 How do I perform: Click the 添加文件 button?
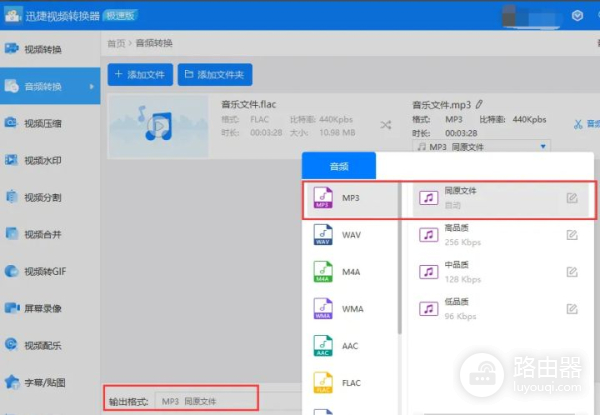[x=140, y=75]
